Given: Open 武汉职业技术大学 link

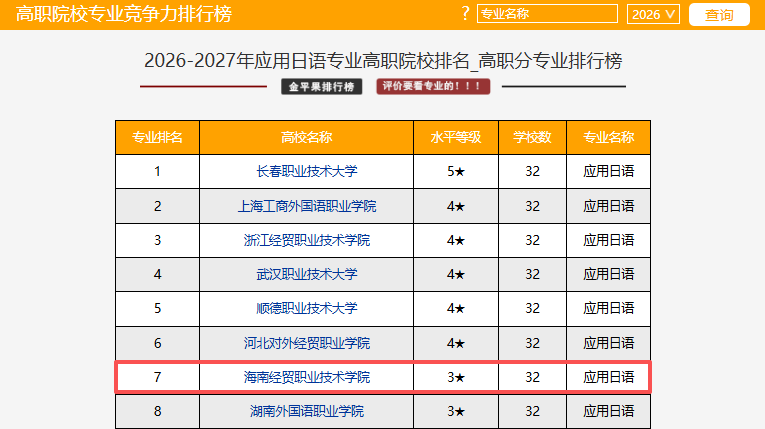Looking at the screenshot, I should pyautogui.click(x=307, y=274).
